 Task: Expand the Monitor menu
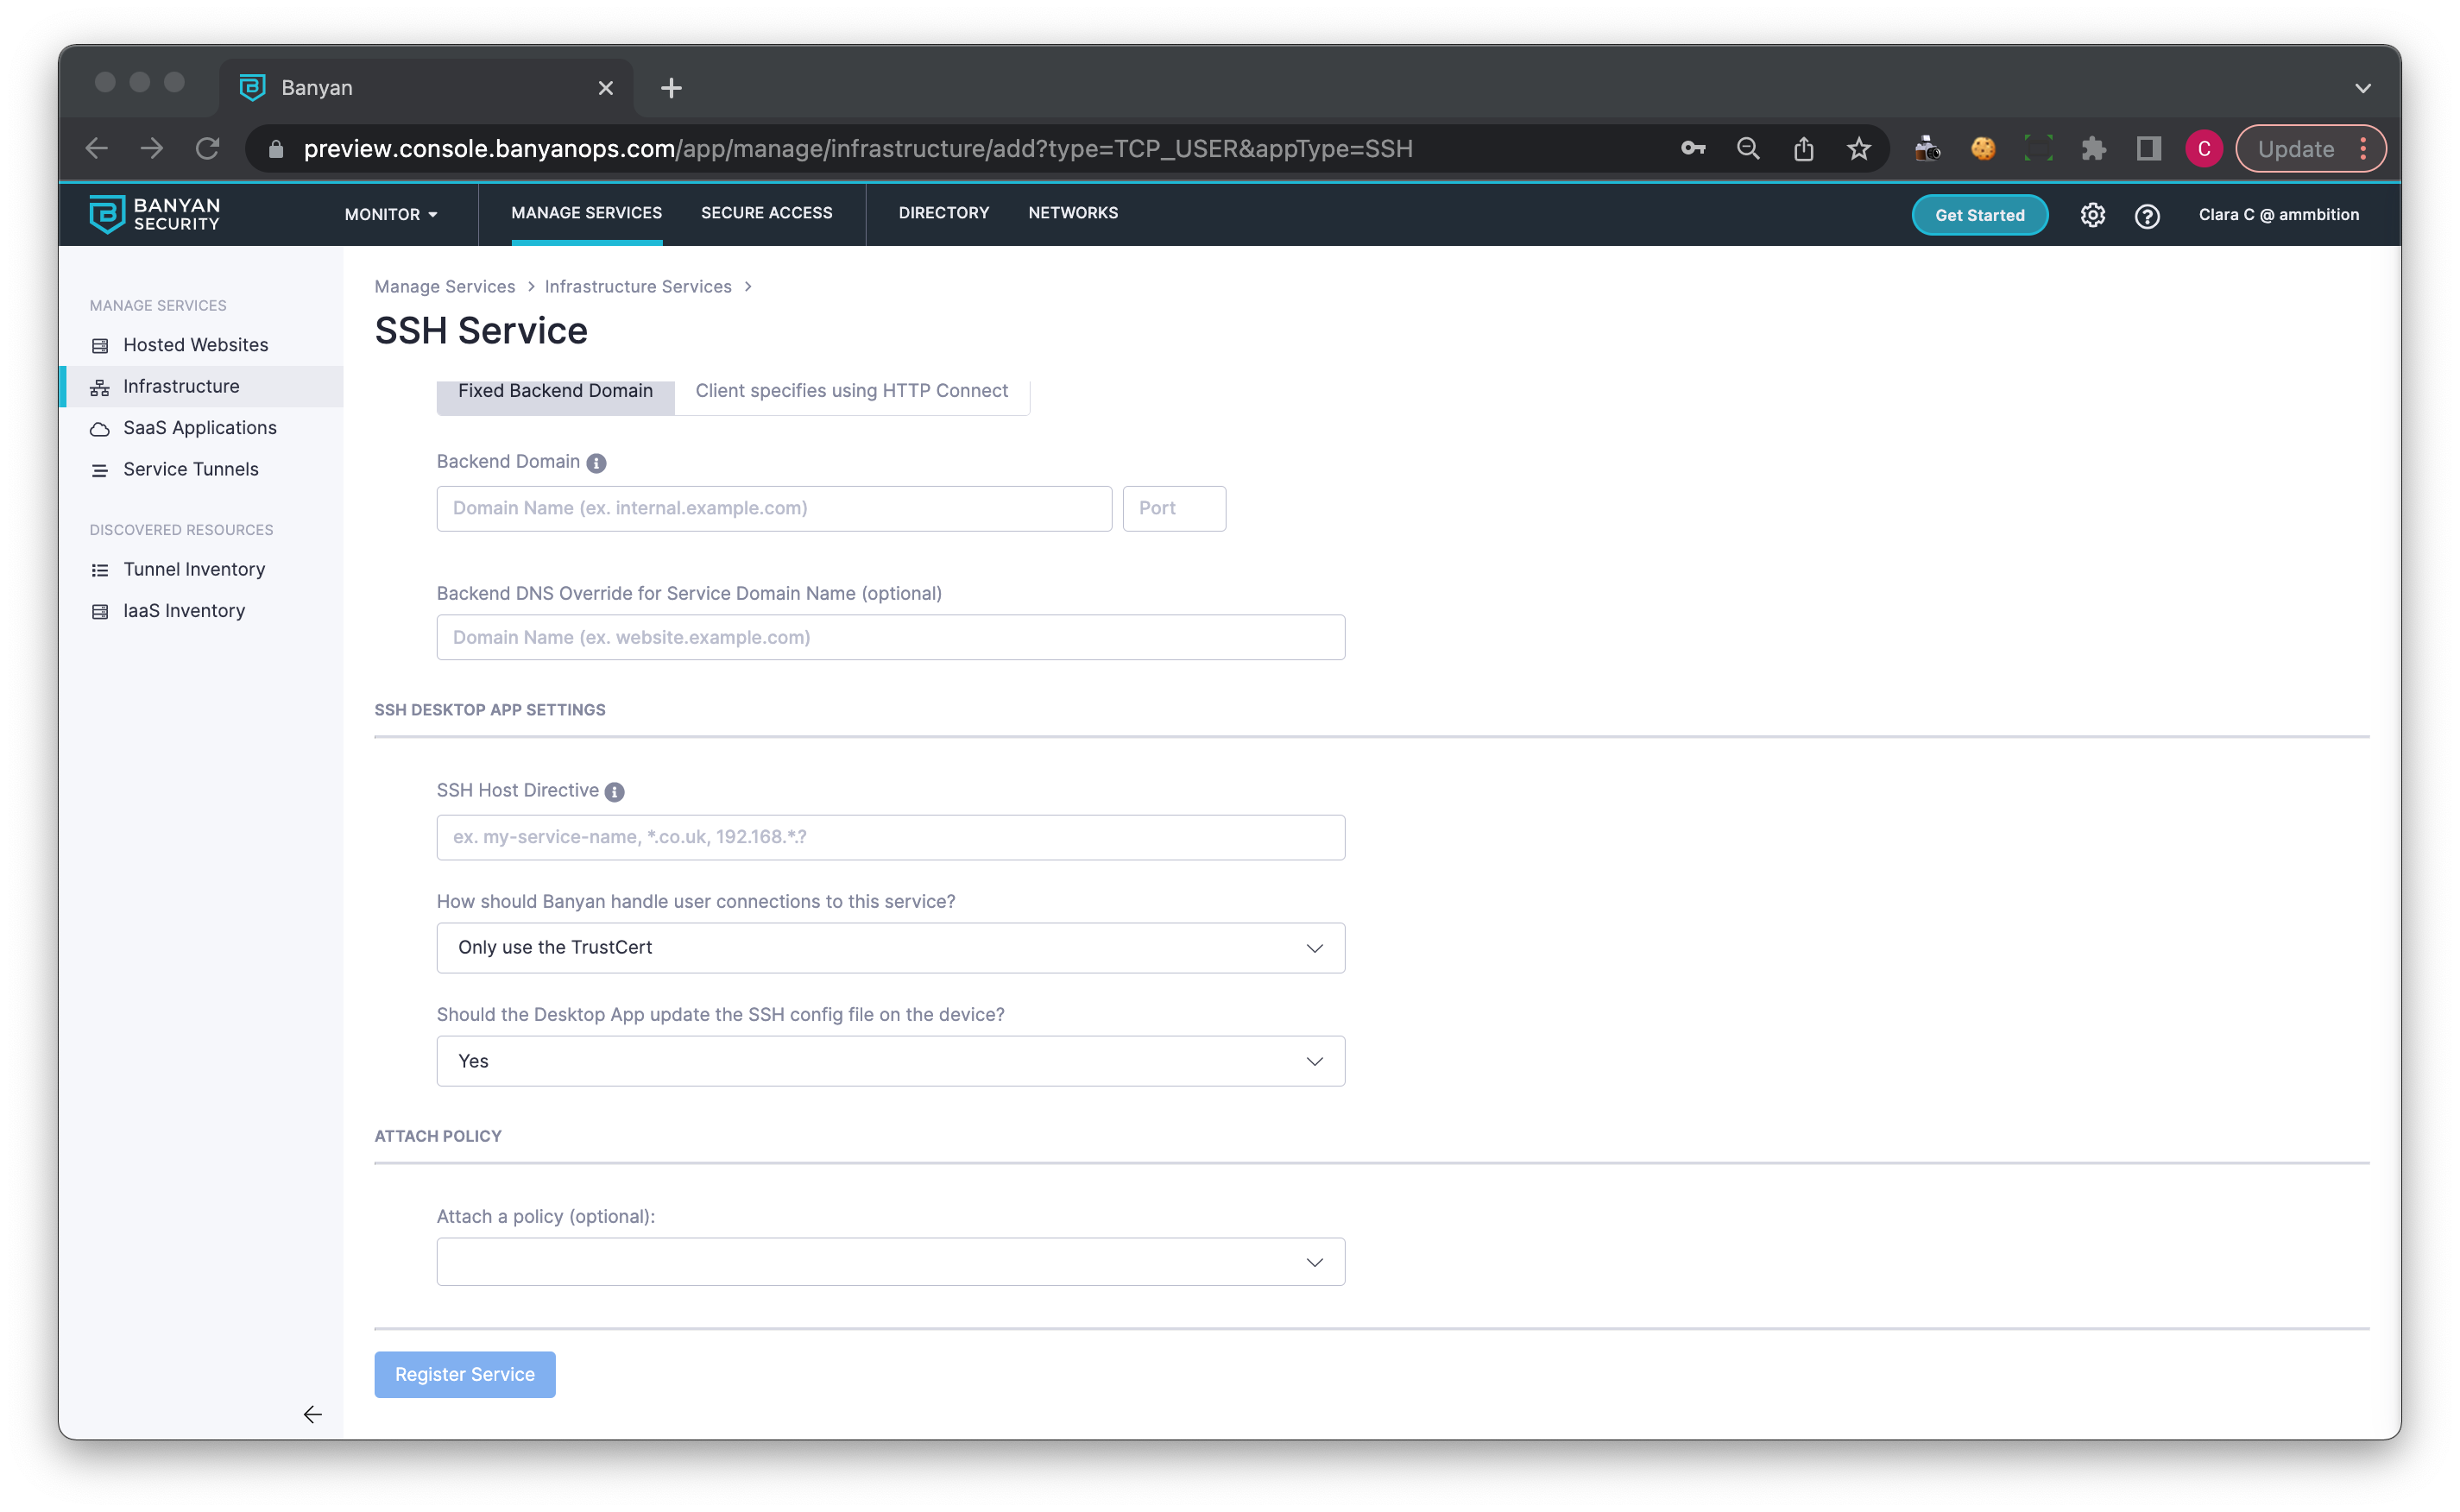pyautogui.click(x=391, y=214)
